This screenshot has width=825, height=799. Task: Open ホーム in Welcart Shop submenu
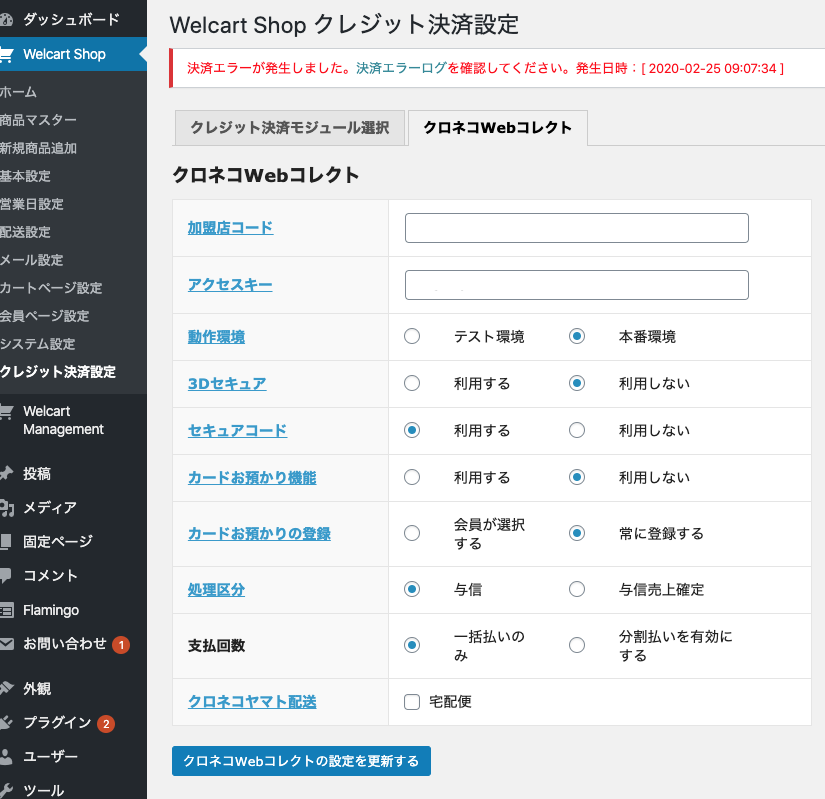pos(18,92)
